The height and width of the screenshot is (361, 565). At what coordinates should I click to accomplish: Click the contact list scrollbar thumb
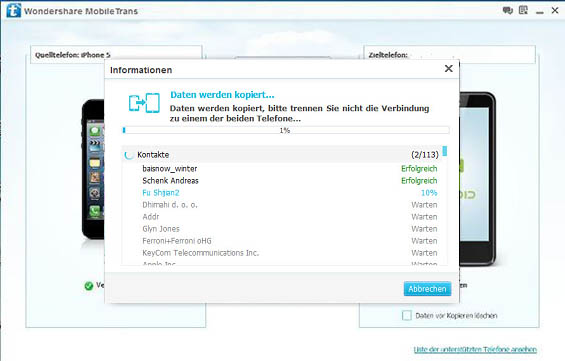coord(445,151)
